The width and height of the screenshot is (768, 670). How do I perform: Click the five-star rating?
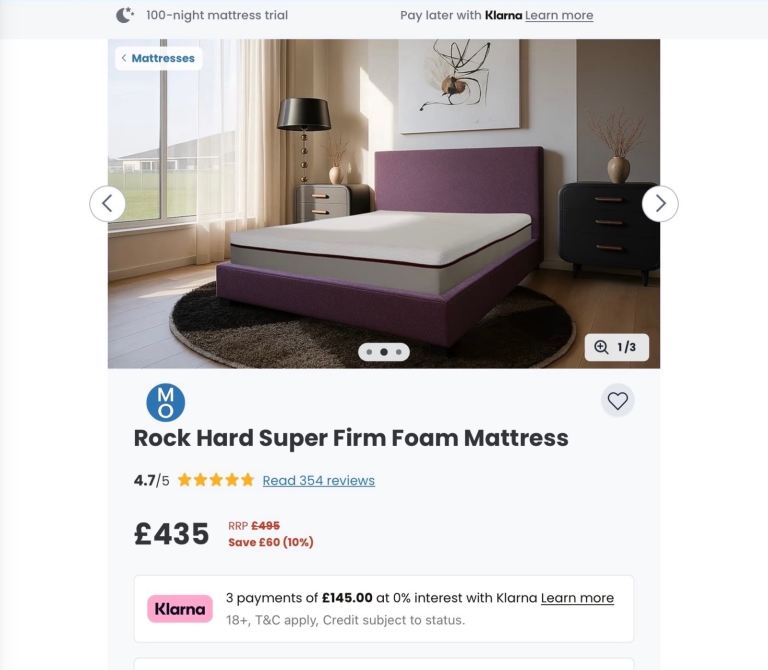(x=216, y=480)
